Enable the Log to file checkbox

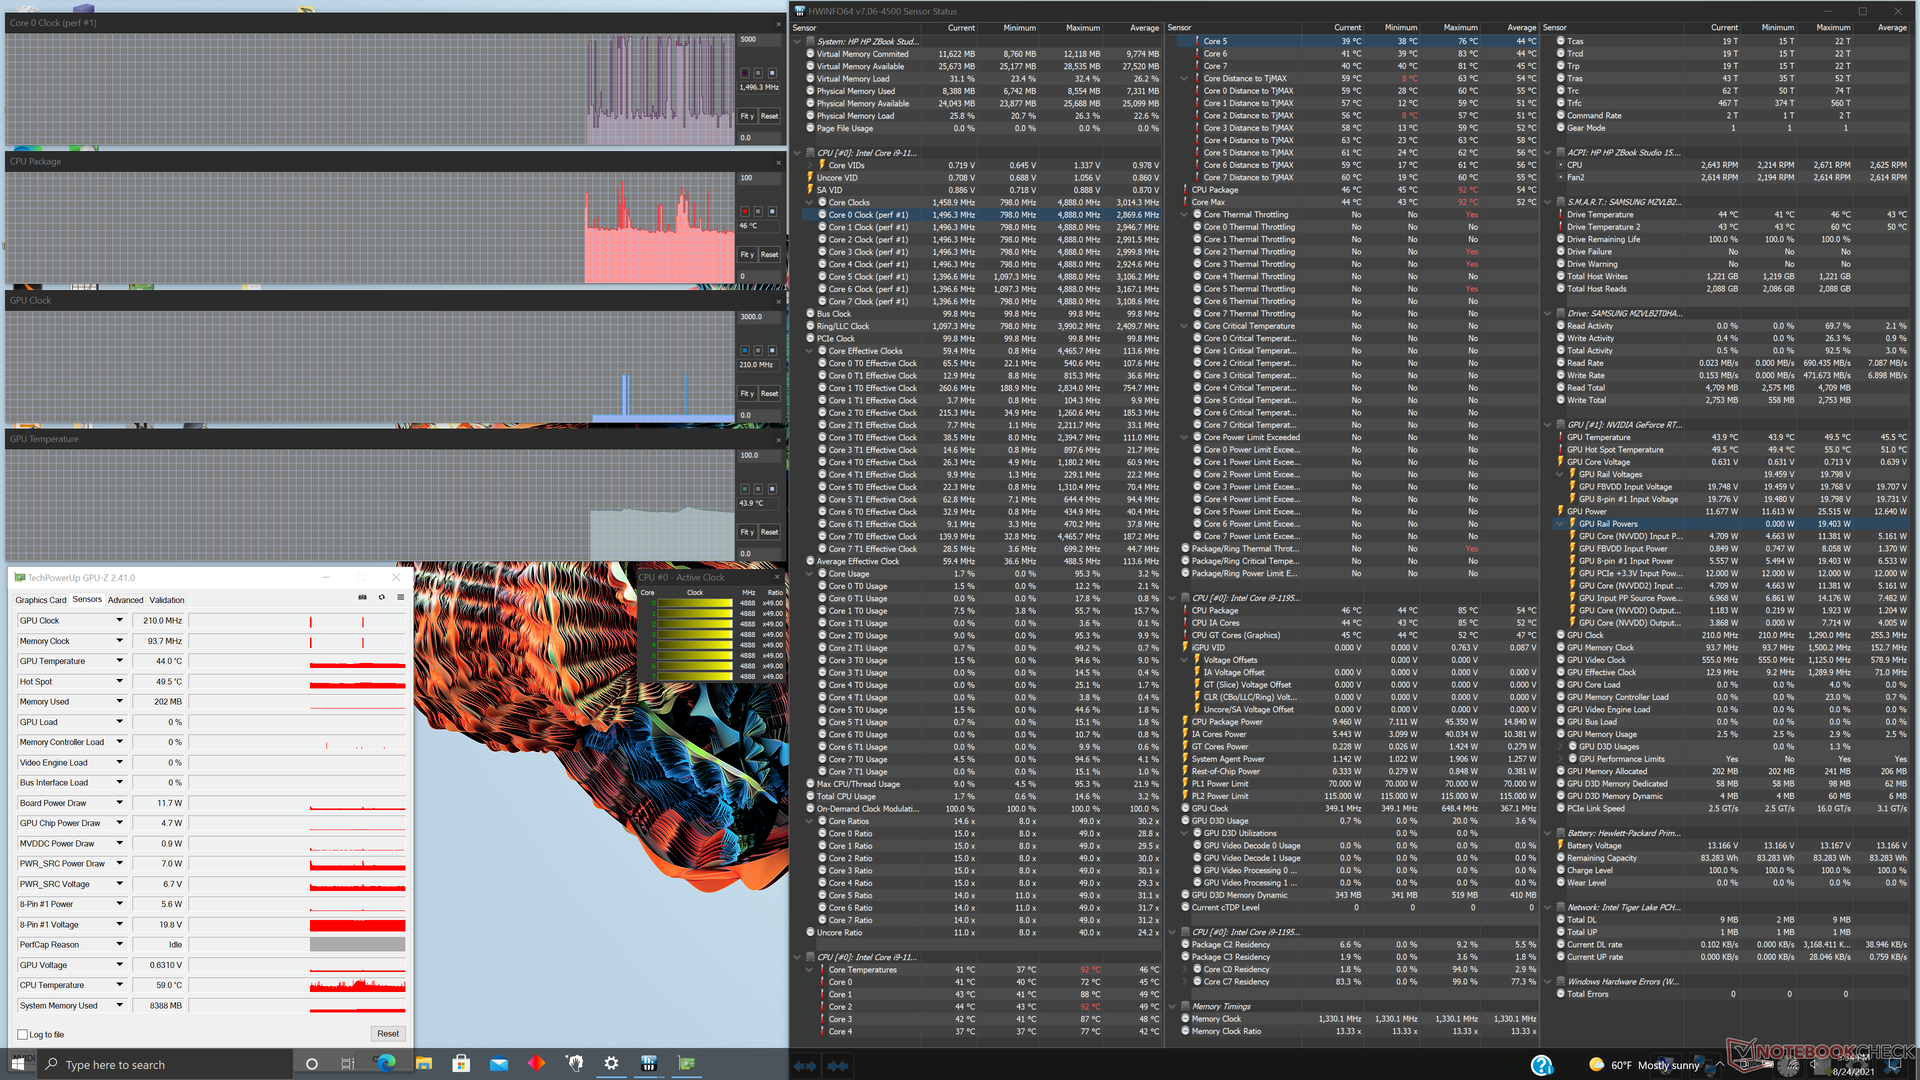pos(23,1035)
